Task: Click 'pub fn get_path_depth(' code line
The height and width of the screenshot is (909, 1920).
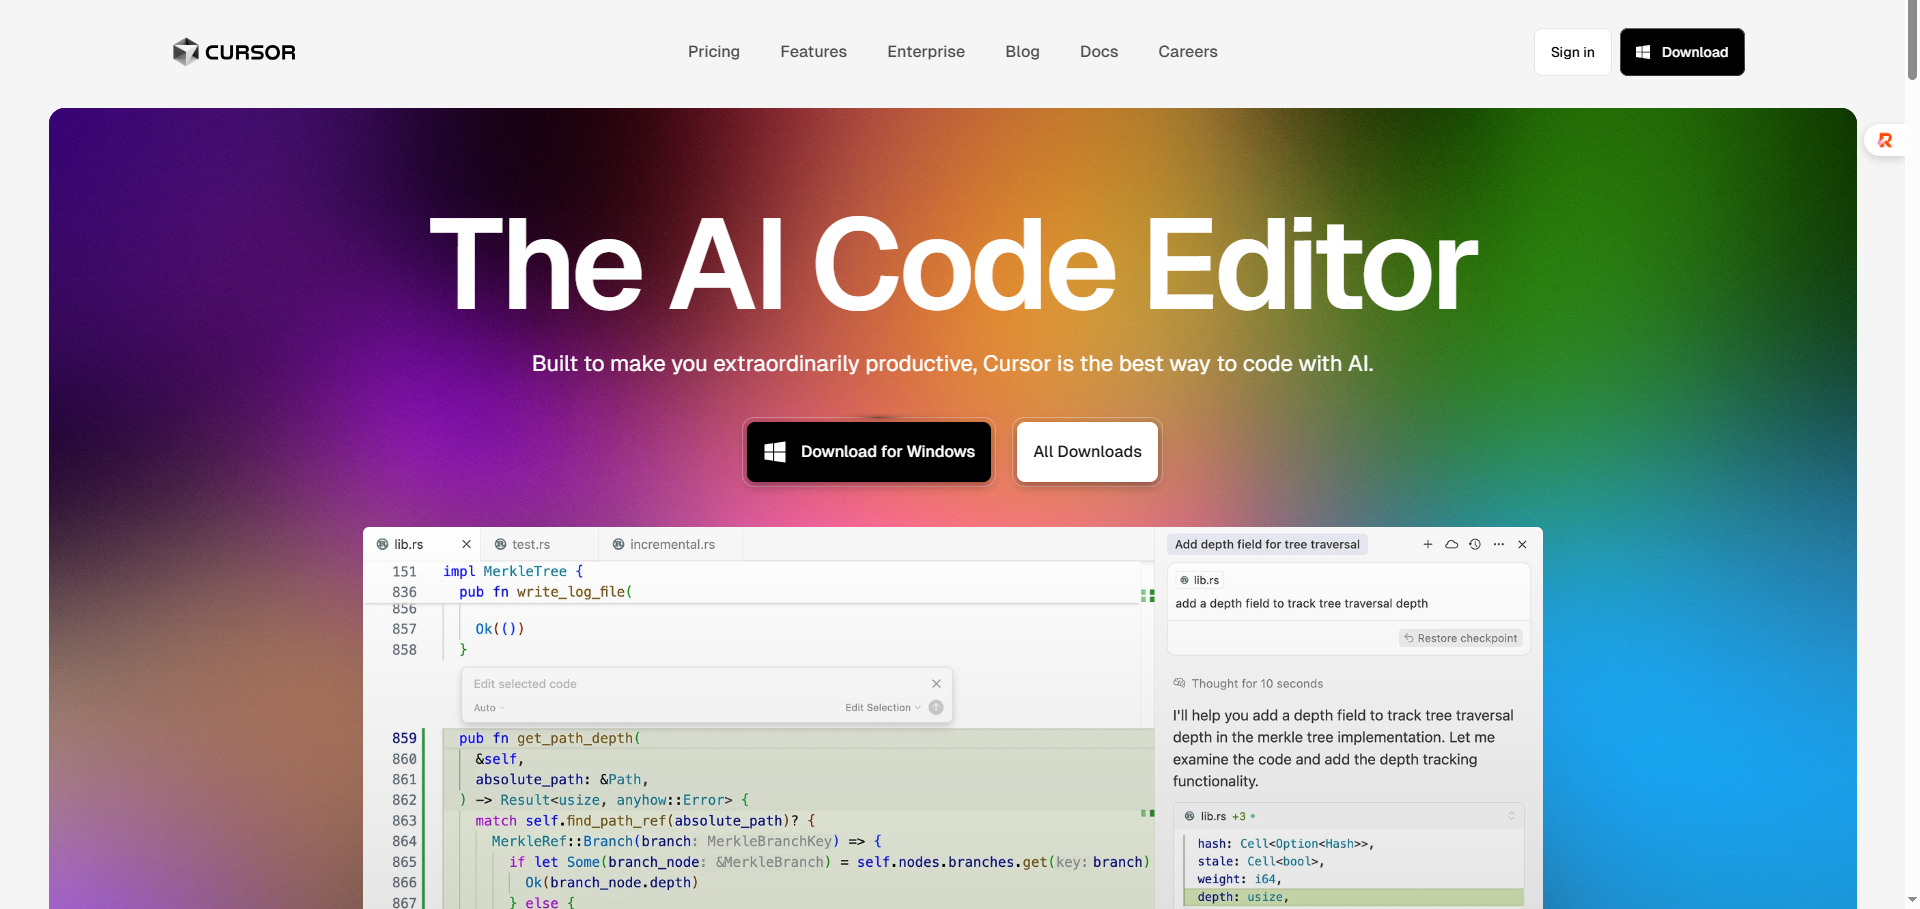Action: pyautogui.click(x=550, y=738)
